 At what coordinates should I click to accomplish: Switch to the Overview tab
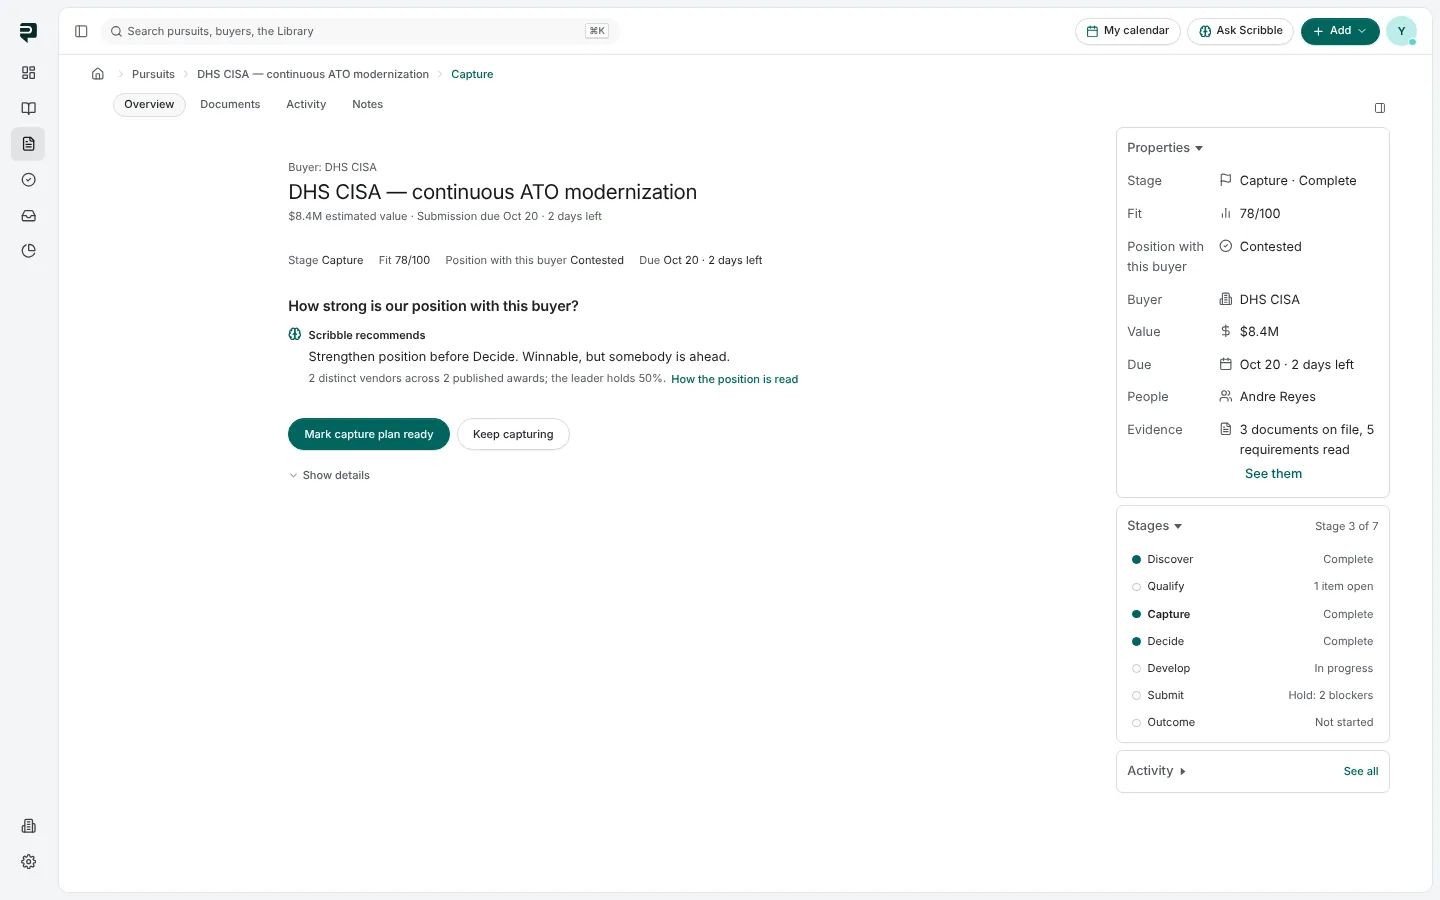(149, 105)
